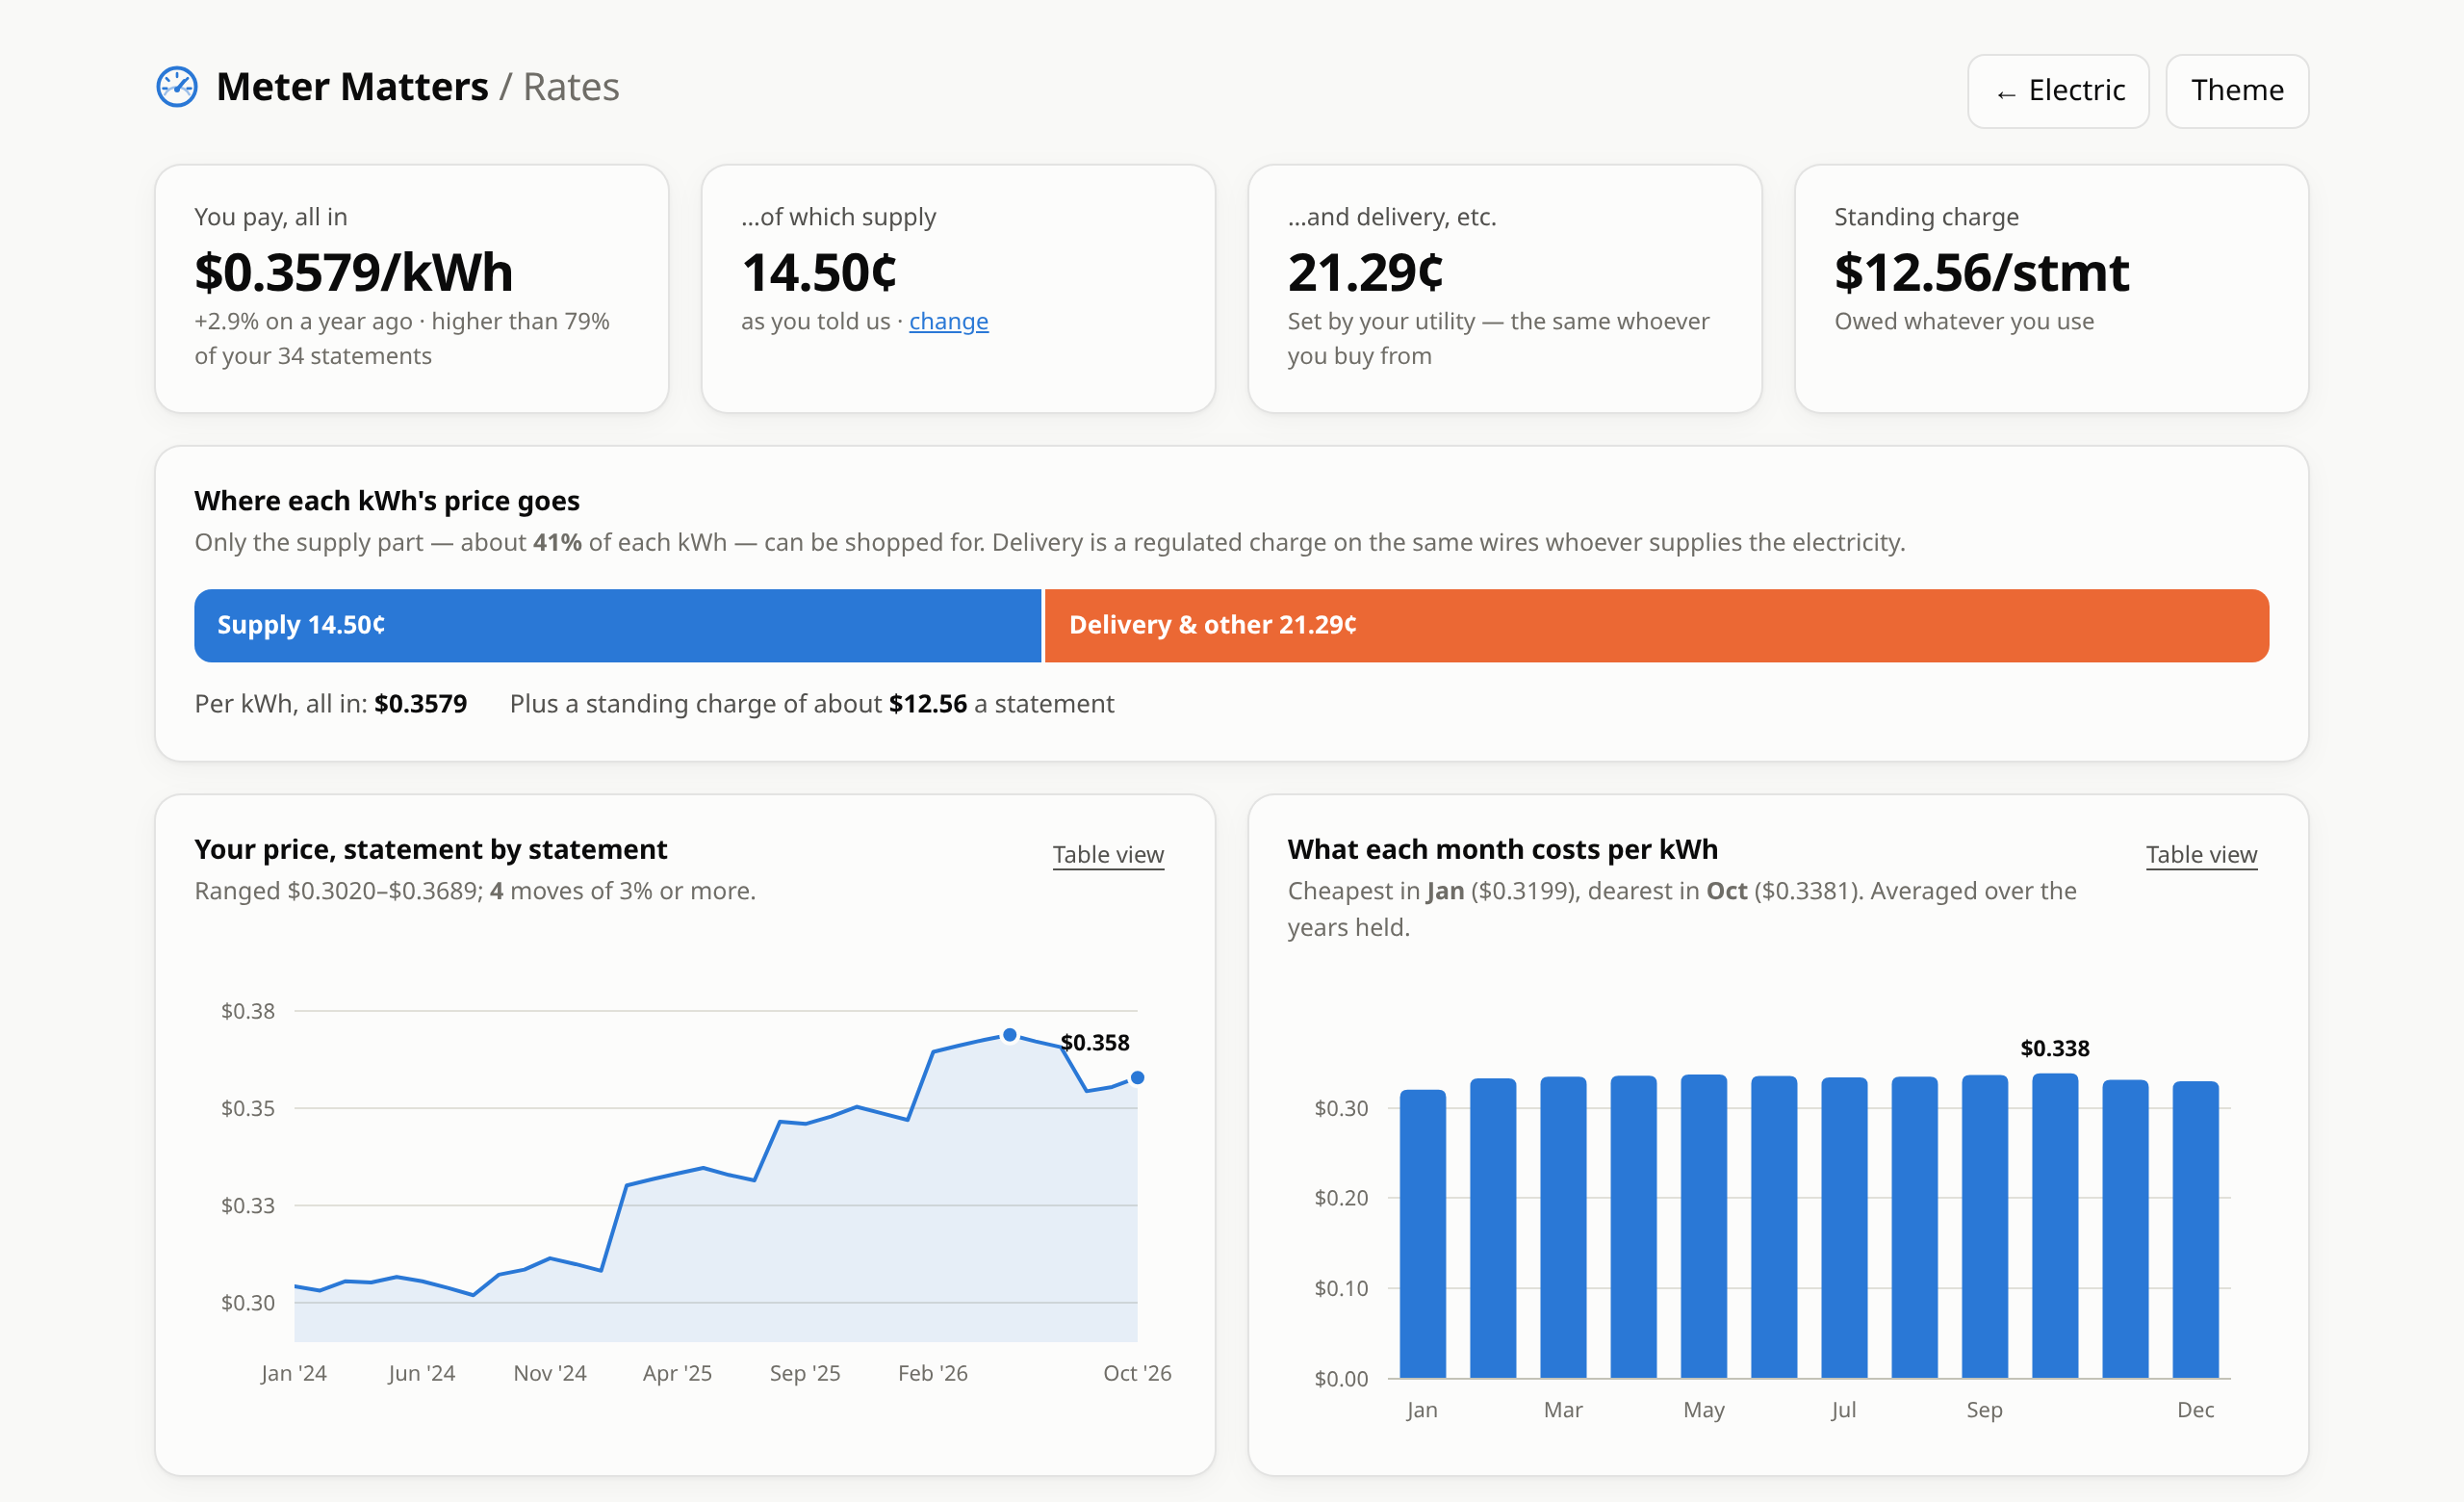The image size is (2464, 1502).
Task: Click the 'Sep' label on monthly chart
Action: coord(1984,1410)
